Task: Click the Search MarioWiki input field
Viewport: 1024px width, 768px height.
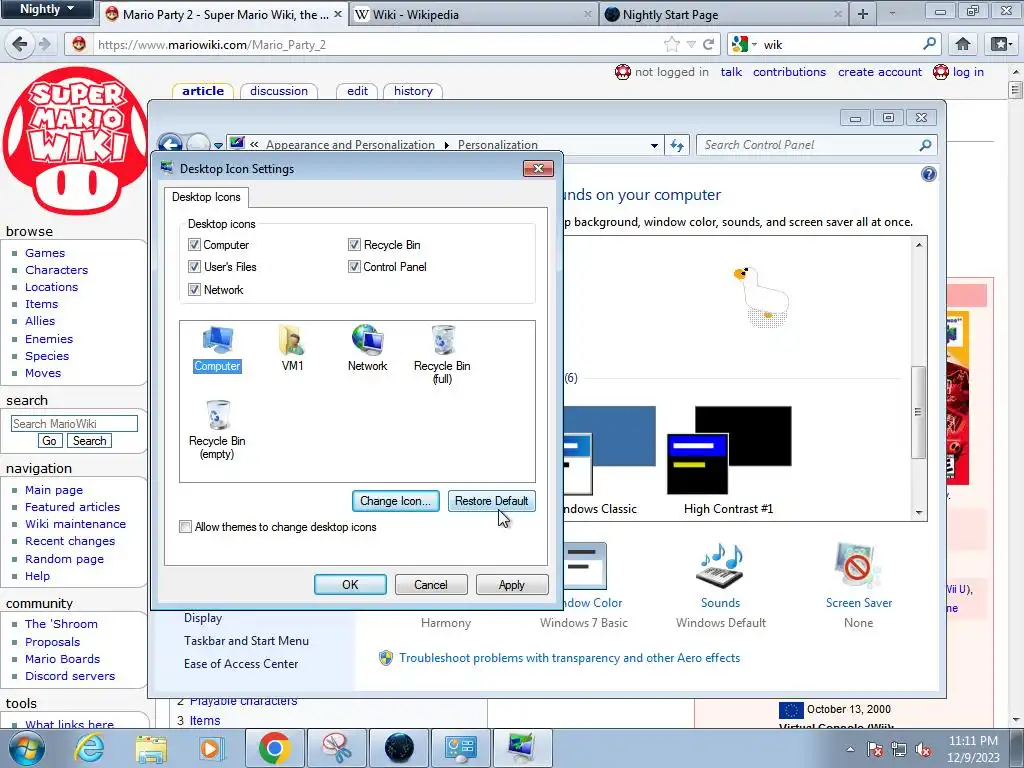Action: [74, 423]
